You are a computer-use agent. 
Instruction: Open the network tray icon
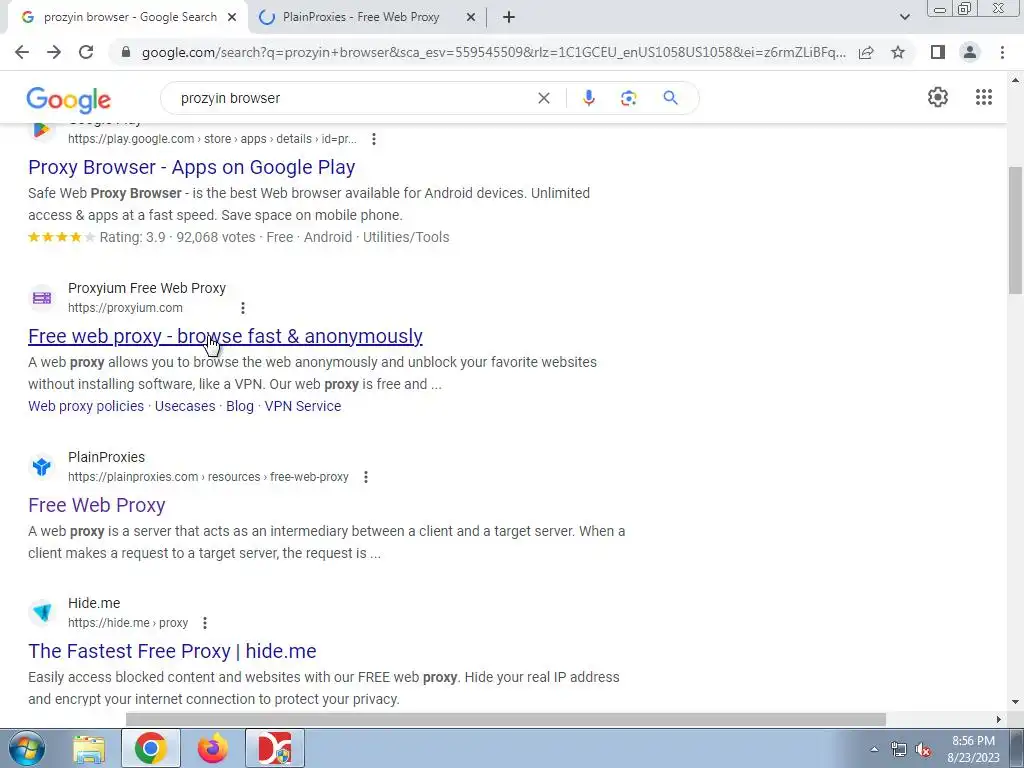(899, 750)
